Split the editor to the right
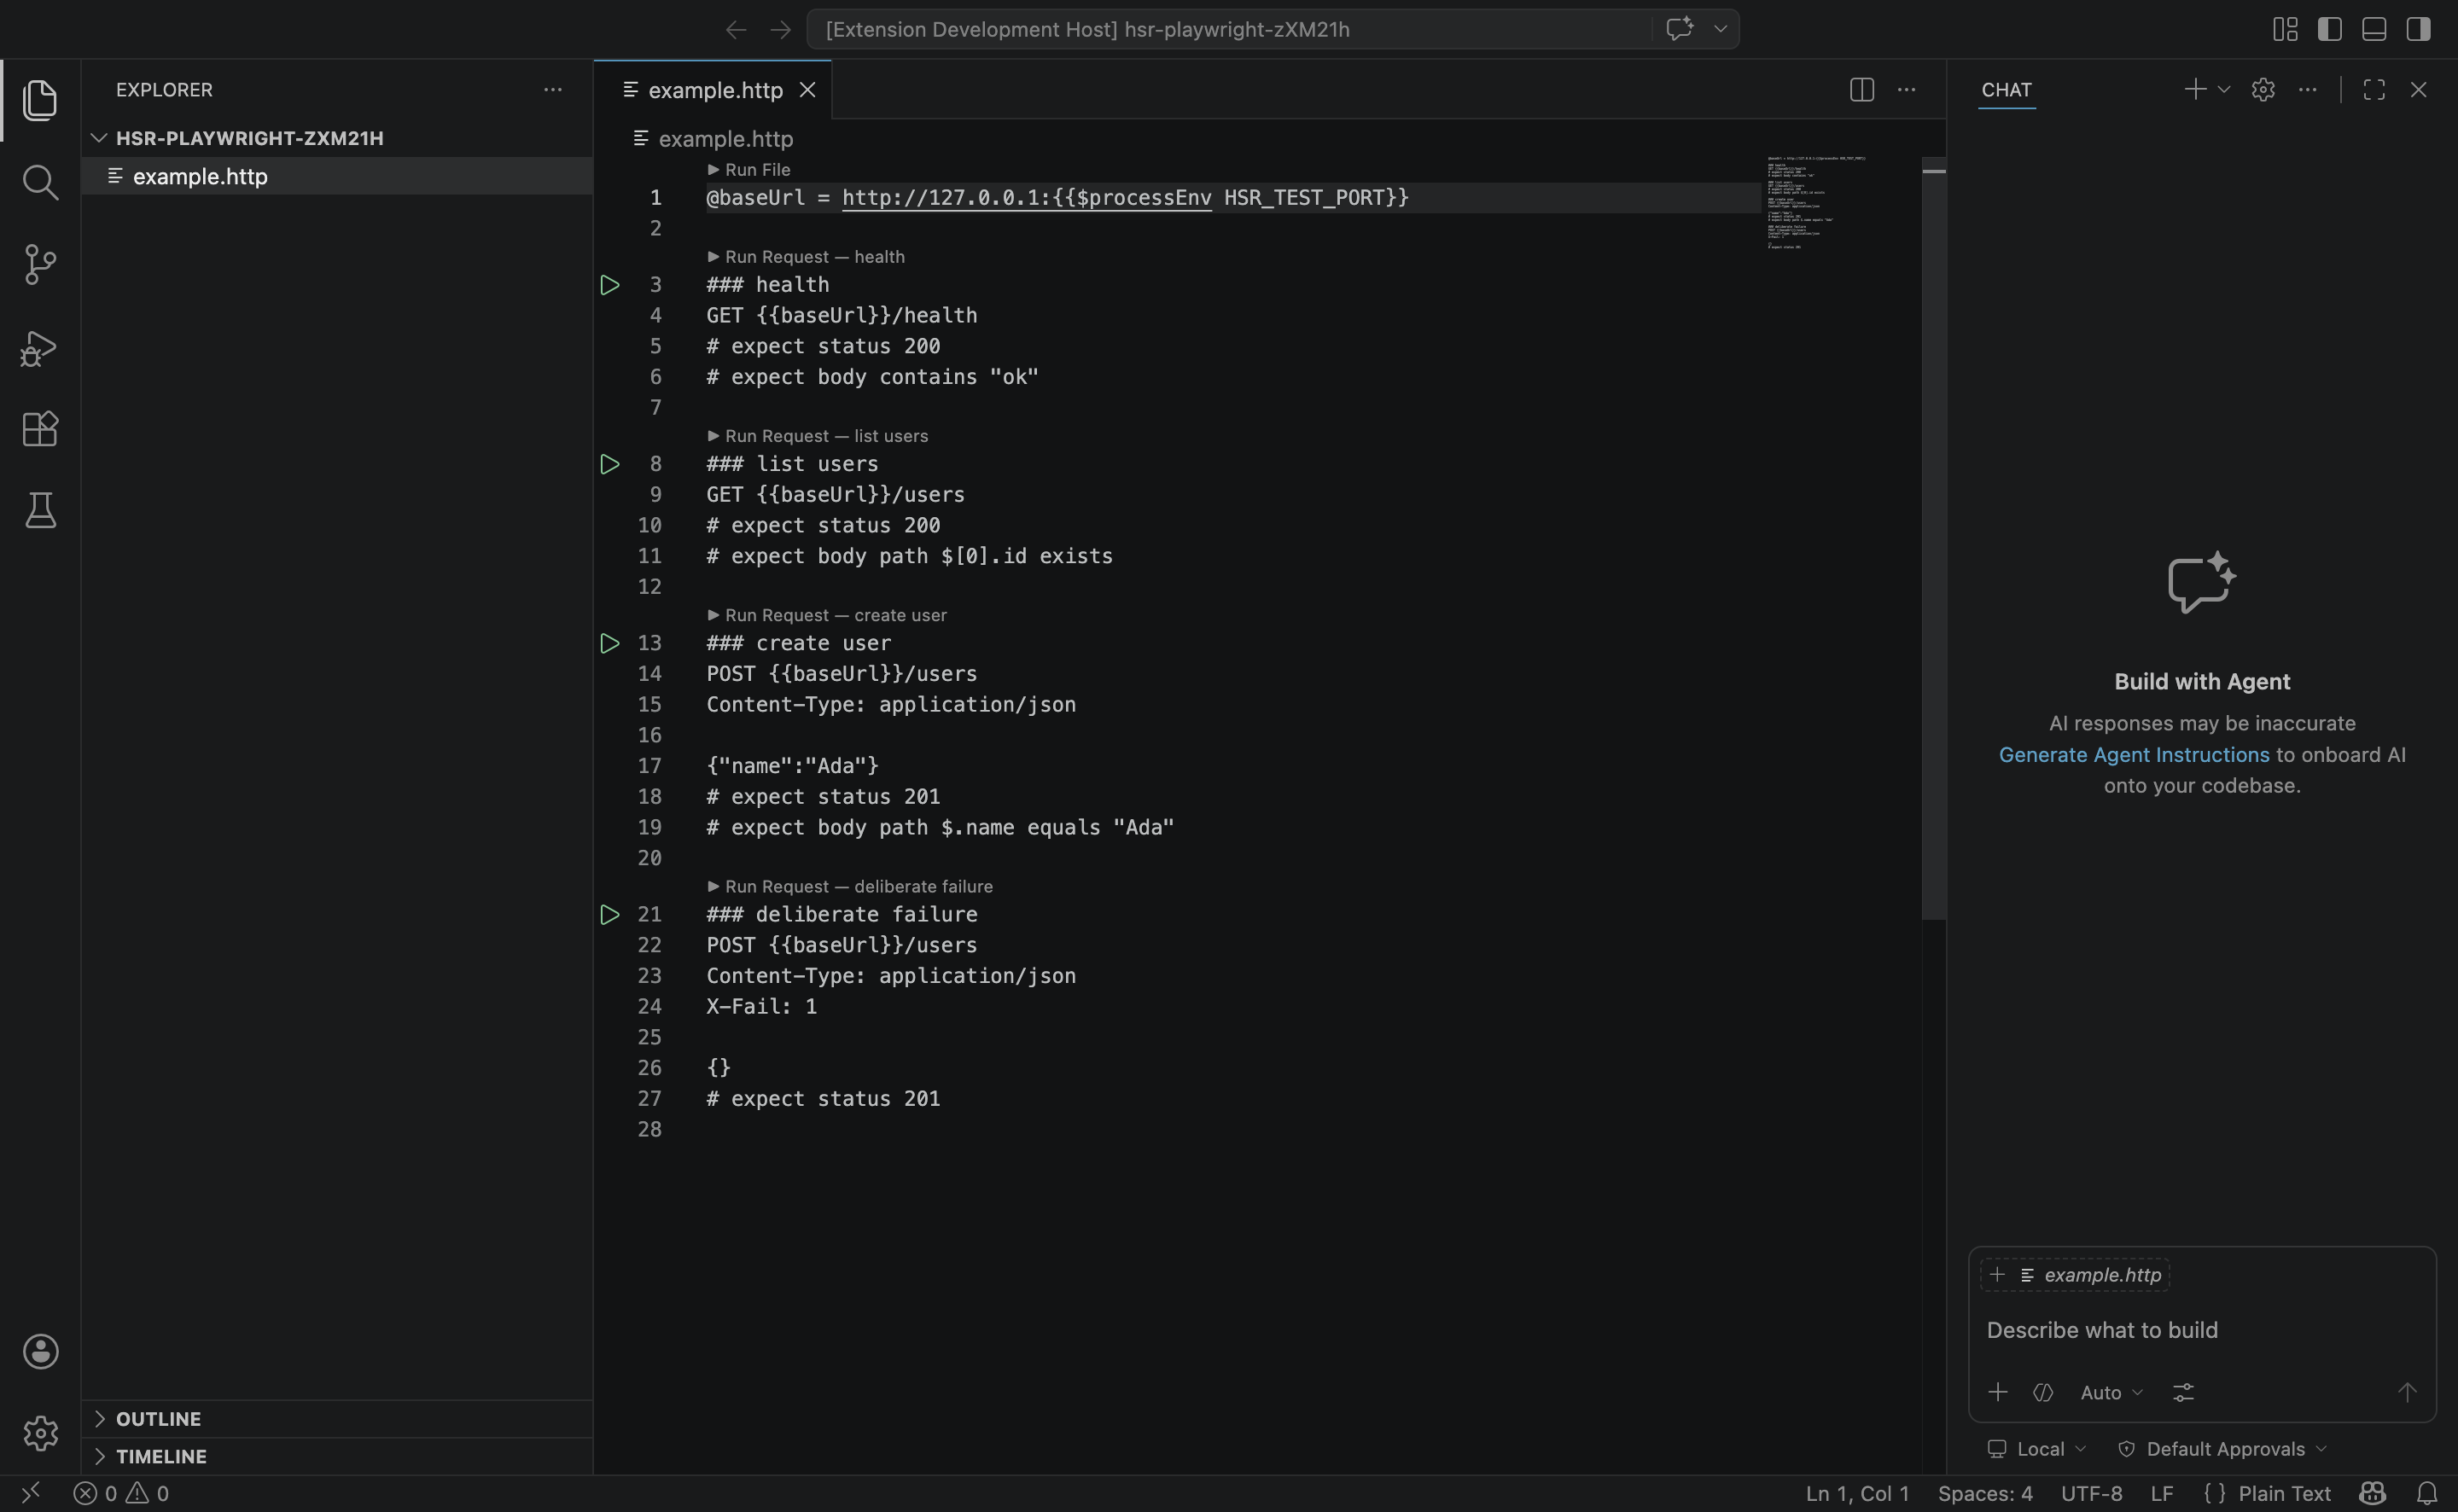This screenshot has height=1512, width=2458. (1862, 90)
